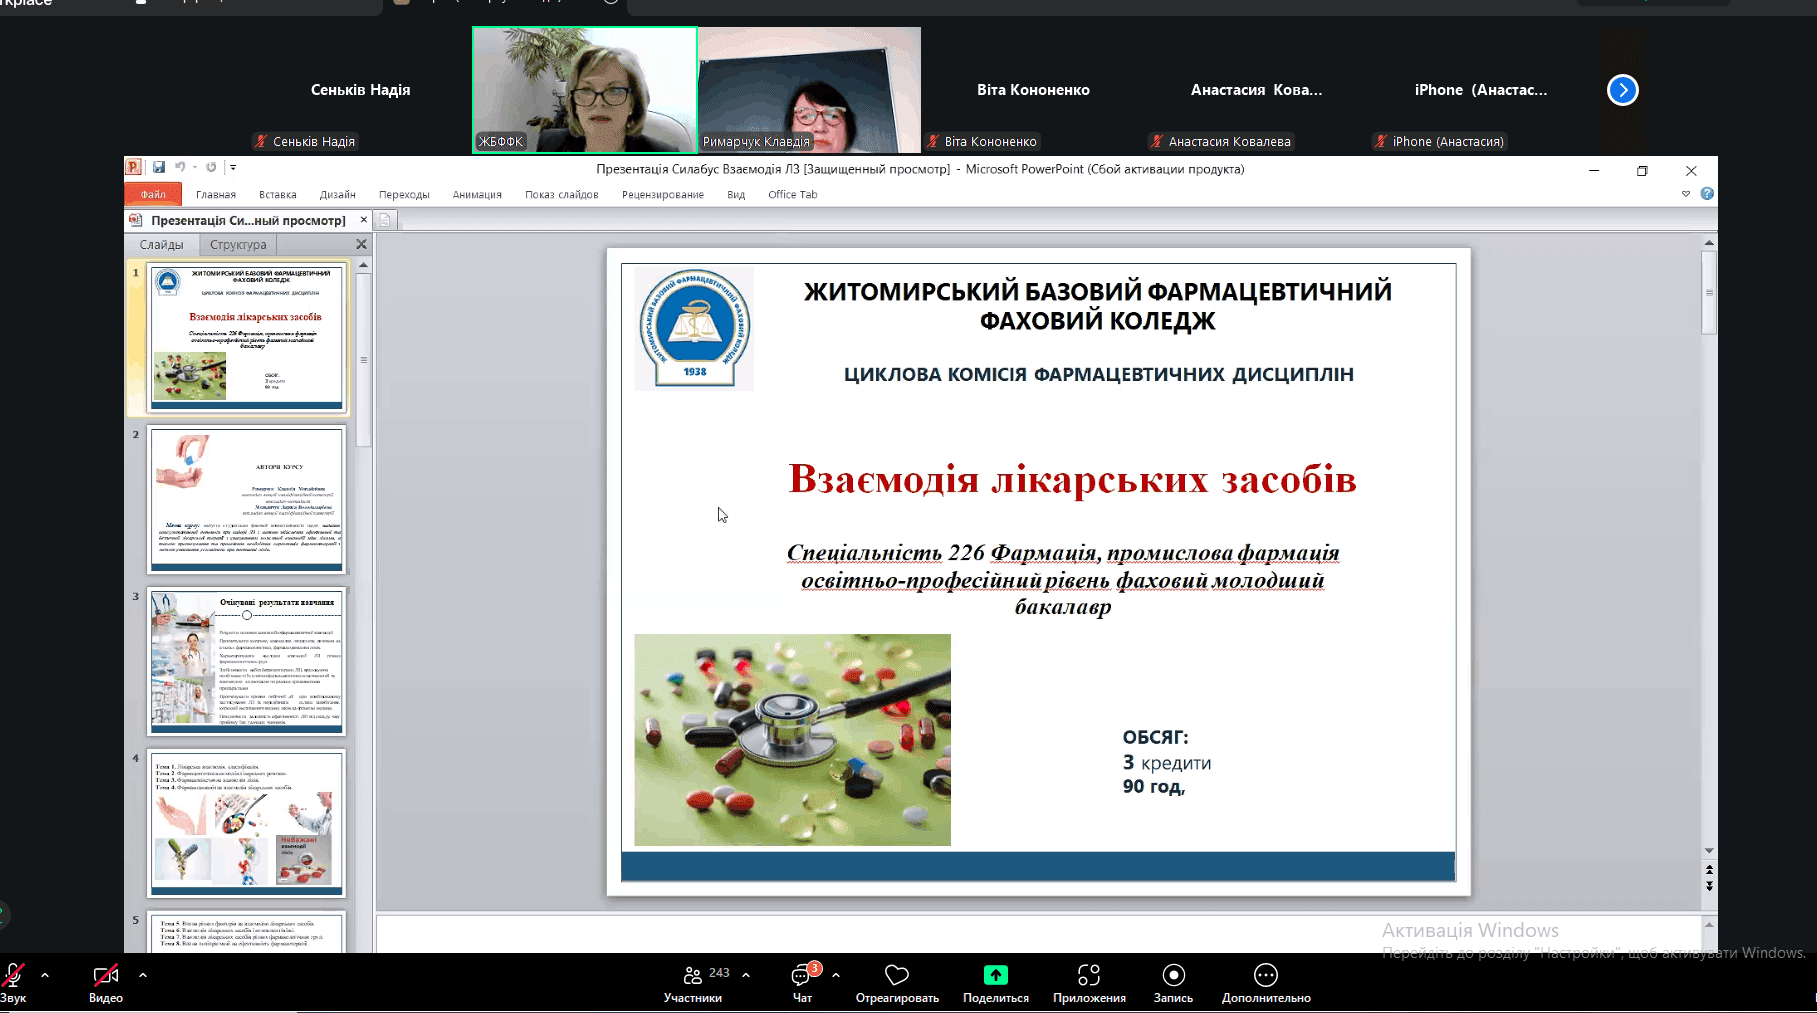The width and height of the screenshot is (1817, 1013).
Task: Open video options arrow next to Видео
Action: pos(143,974)
